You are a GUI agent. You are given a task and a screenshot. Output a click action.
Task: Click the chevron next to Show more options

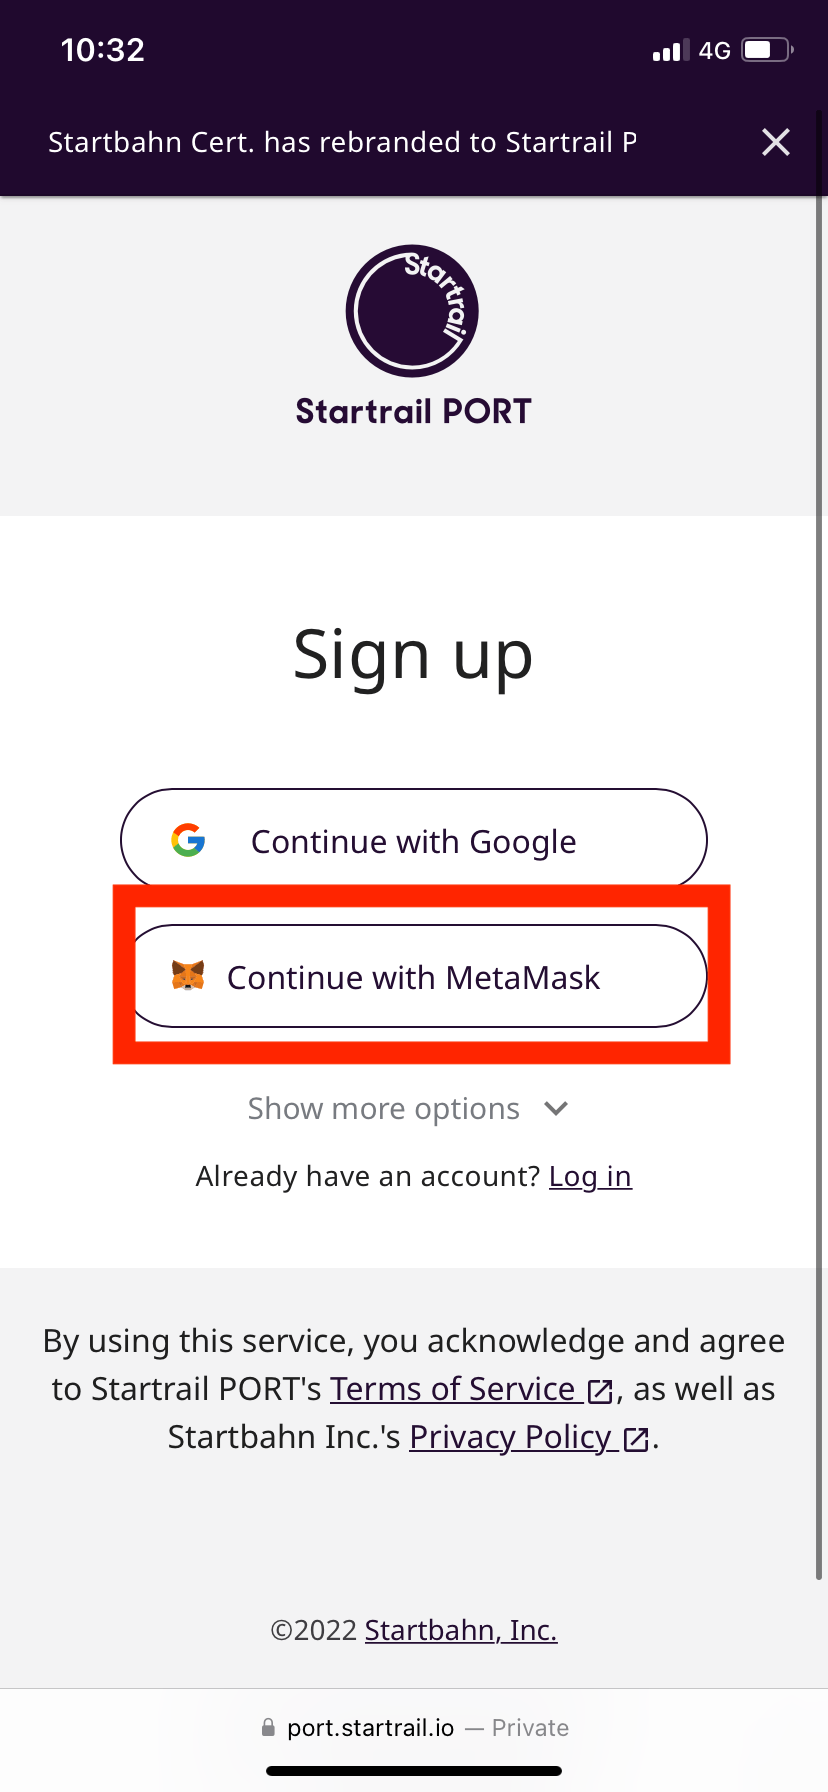tap(556, 1108)
